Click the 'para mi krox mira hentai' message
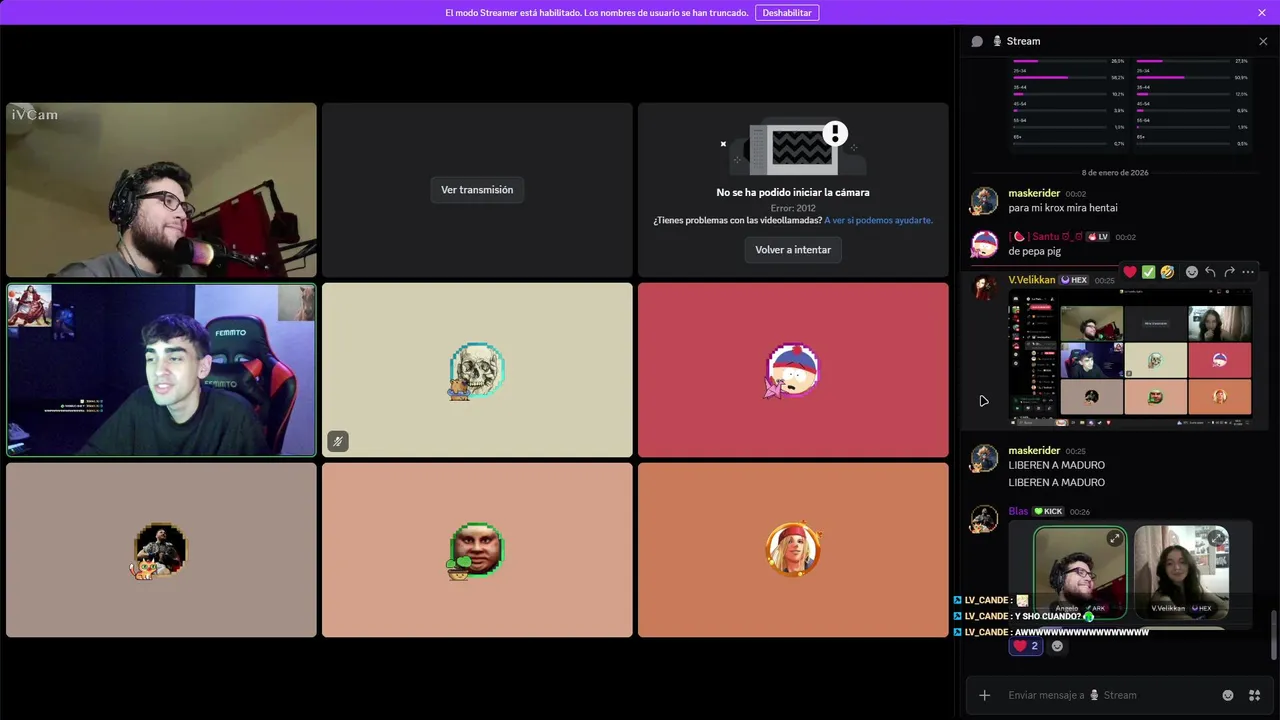 (x=1063, y=208)
